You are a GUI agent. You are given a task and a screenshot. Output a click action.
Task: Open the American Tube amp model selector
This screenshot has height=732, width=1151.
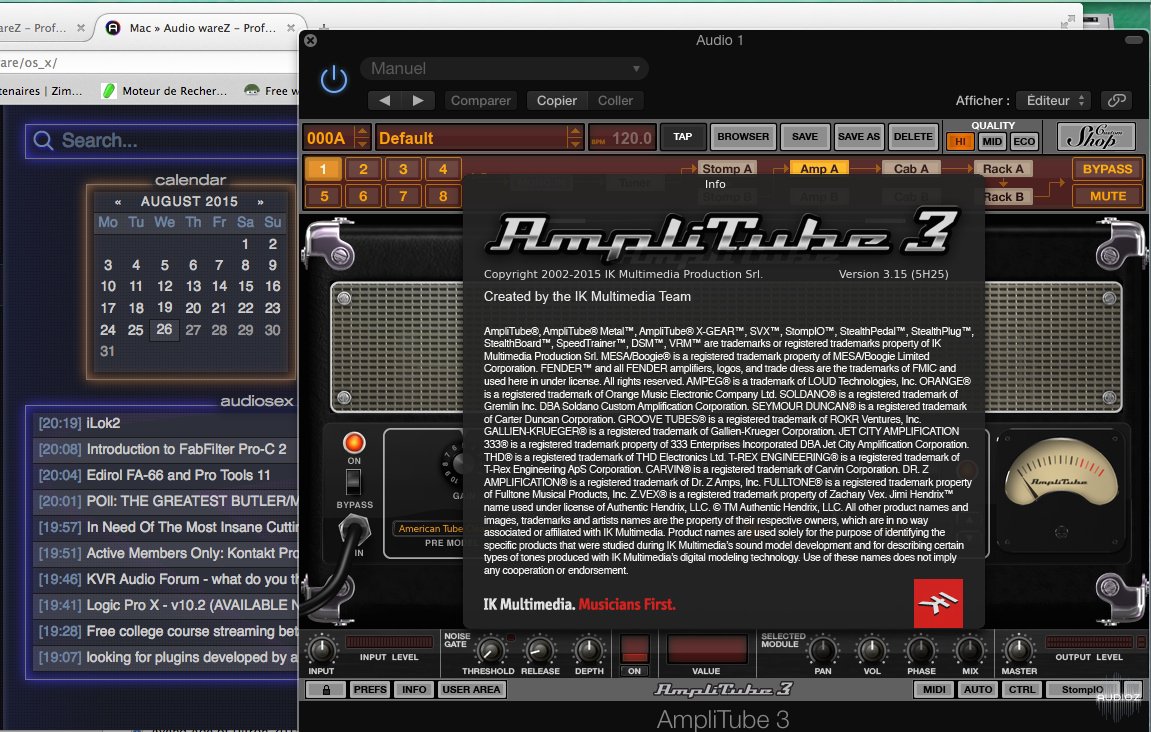pos(431,529)
